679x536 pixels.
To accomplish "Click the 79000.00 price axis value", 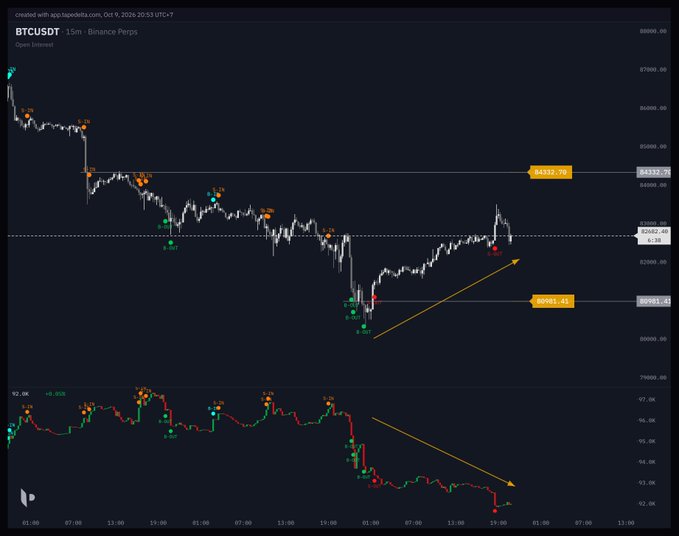I will (653, 378).
